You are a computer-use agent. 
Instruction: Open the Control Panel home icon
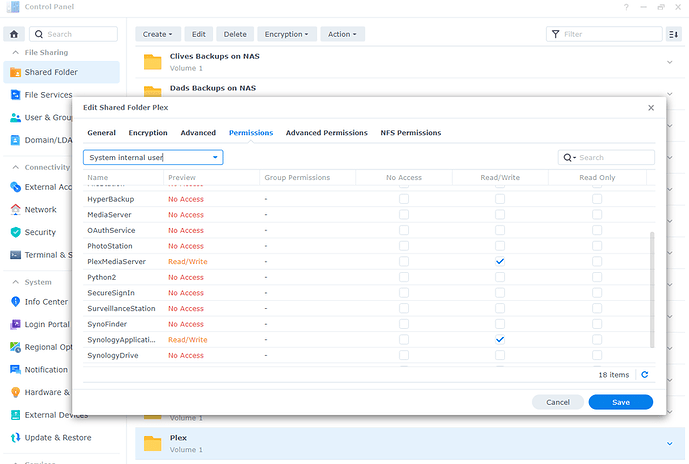tap(14, 34)
